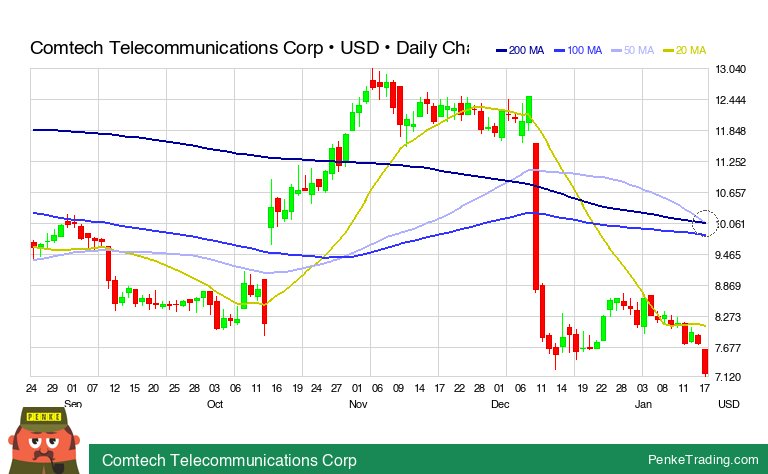
Task: Click the Nov month label
Action: tap(358, 404)
